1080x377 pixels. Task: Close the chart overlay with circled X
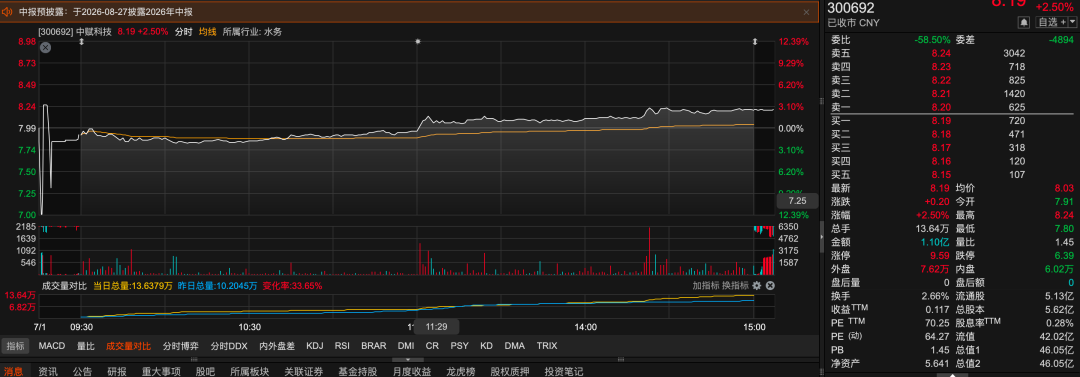click(45, 48)
